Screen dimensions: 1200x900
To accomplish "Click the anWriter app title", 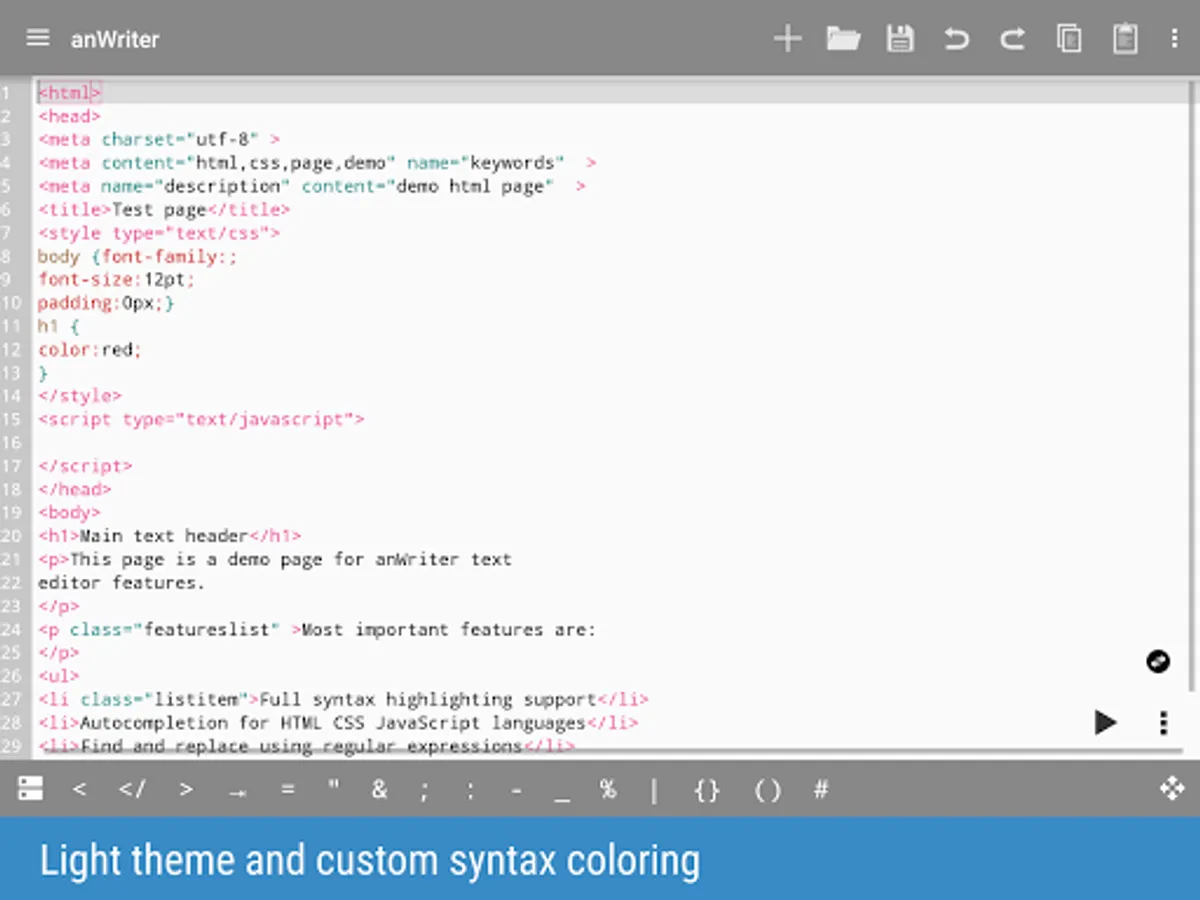I will 115,39.
